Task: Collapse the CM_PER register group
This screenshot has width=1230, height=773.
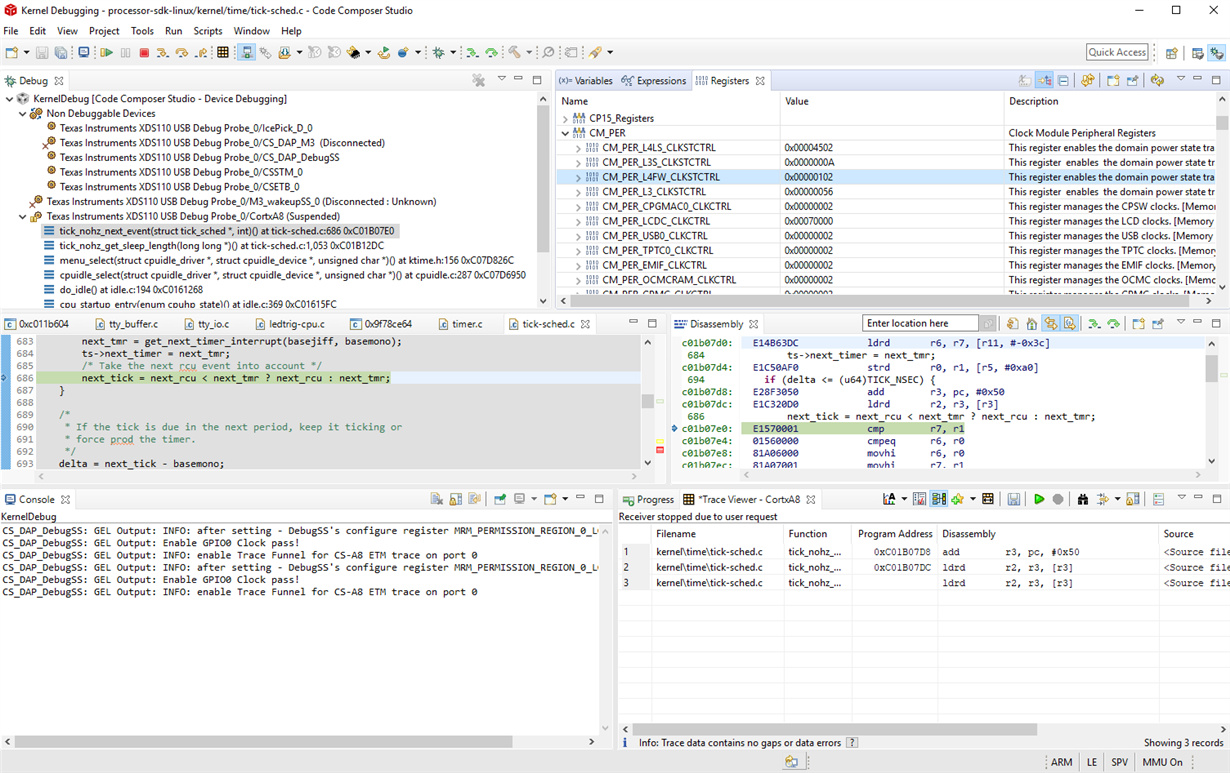Action: 566,133
